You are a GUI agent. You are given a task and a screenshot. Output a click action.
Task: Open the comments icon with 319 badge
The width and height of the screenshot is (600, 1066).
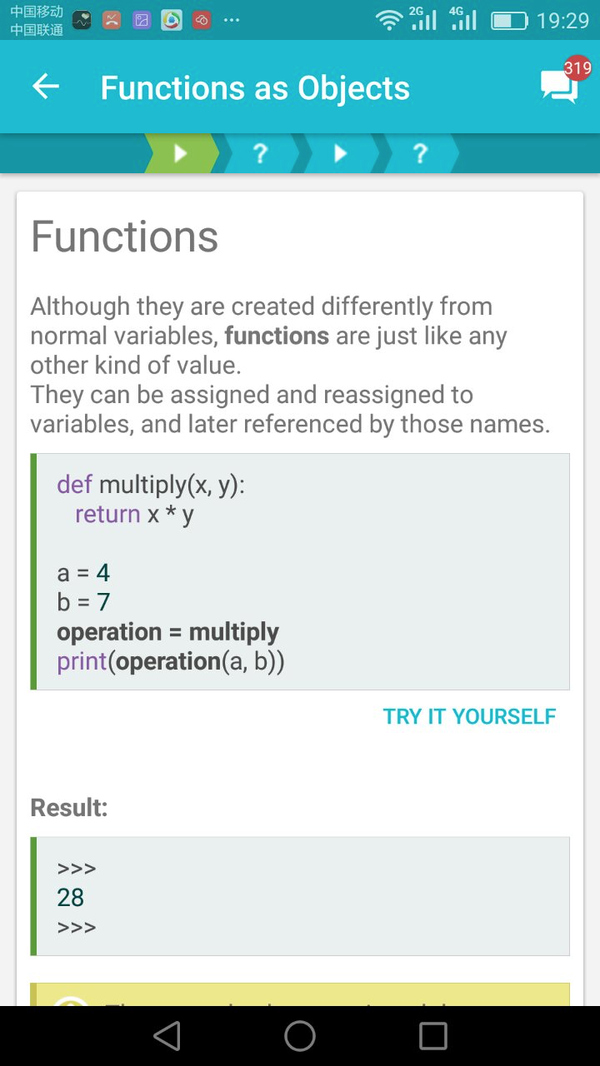pos(561,84)
